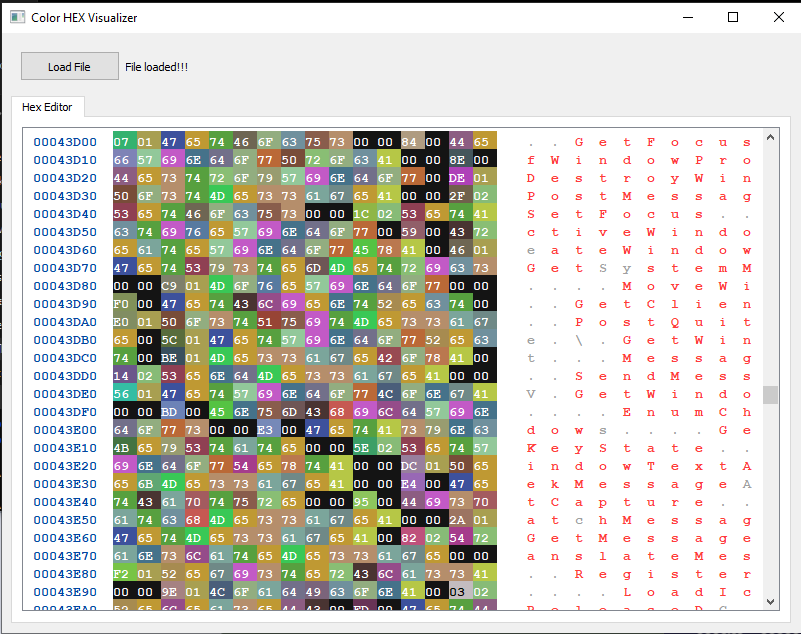Image resolution: width=801 pixels, height=634 pixels.
Task: Click the Color HEX Visualizer app icon
Action: click(x=17, y=17)
